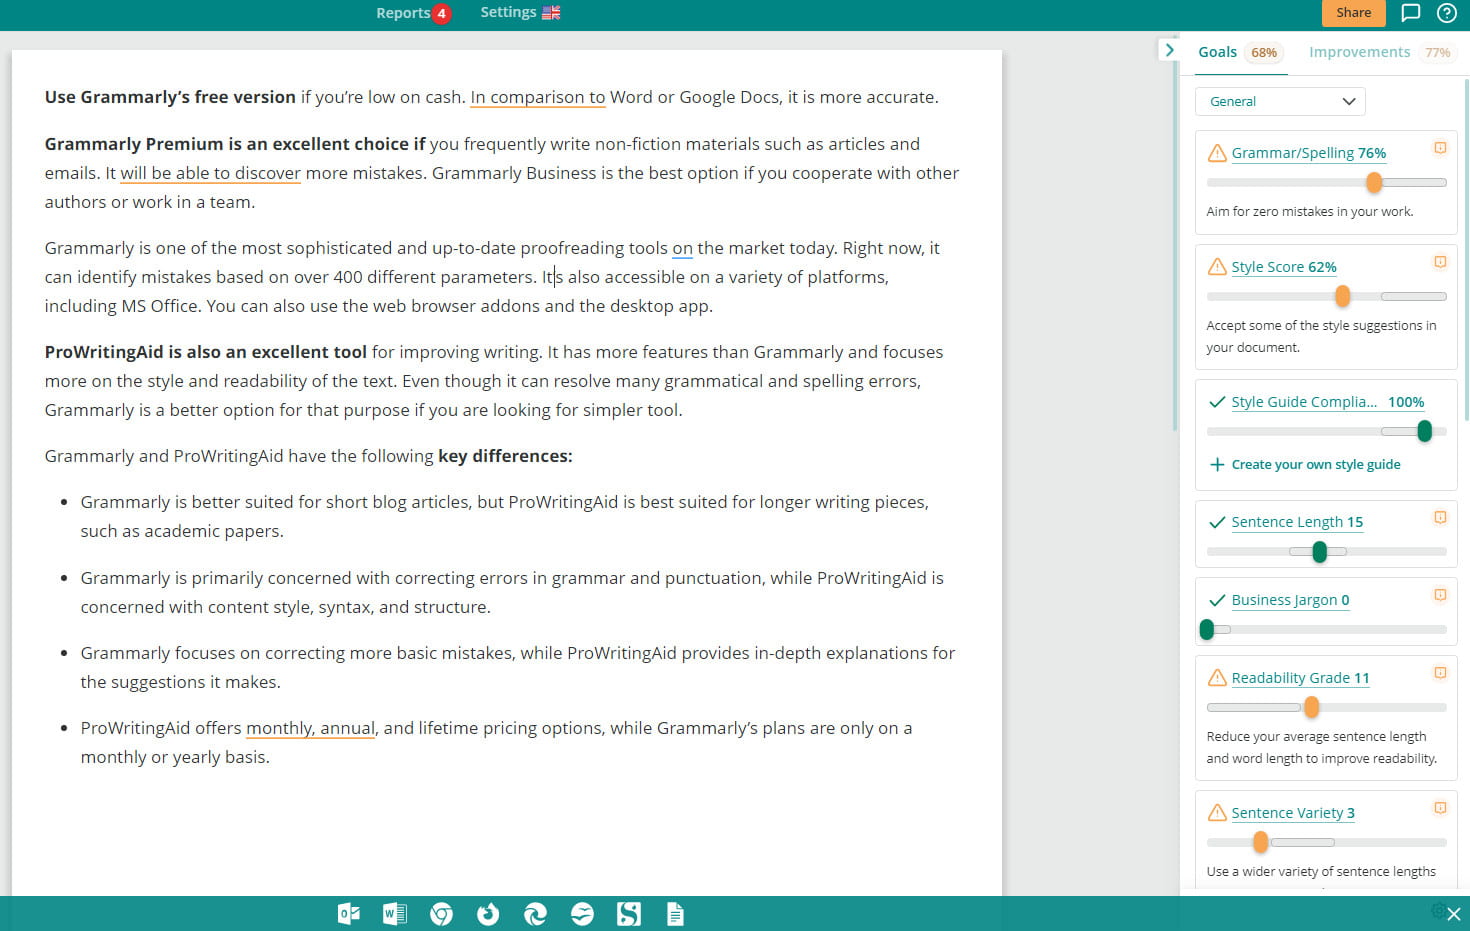Open the feedback chat bubble icon
This screenshot has width=1470, height=931.
[x=1411, y=13]
